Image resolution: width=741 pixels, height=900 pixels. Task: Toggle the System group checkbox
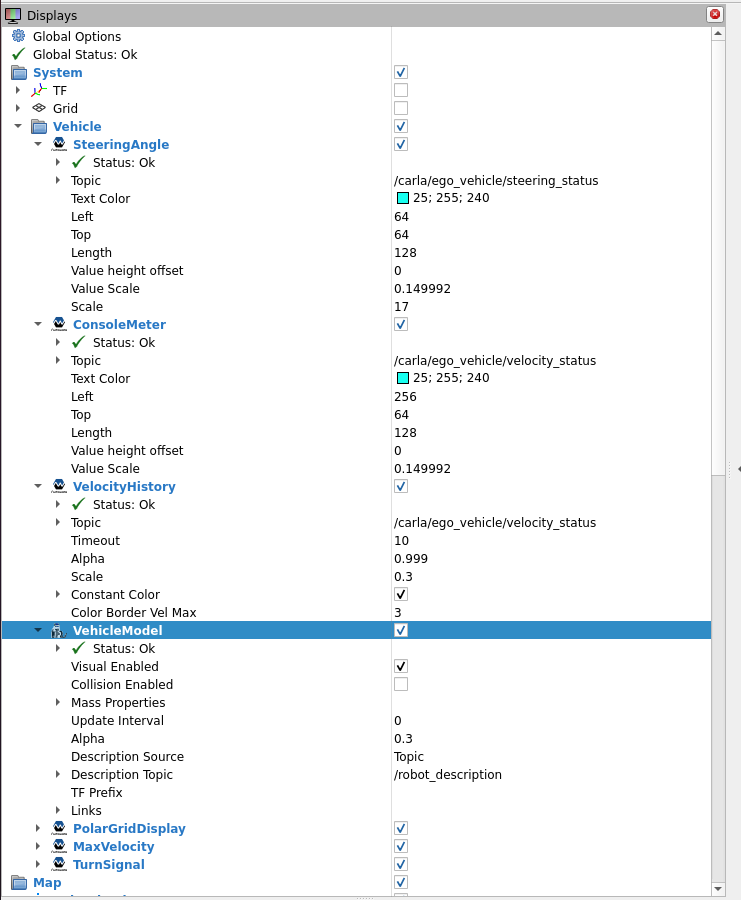coord(401,72)
